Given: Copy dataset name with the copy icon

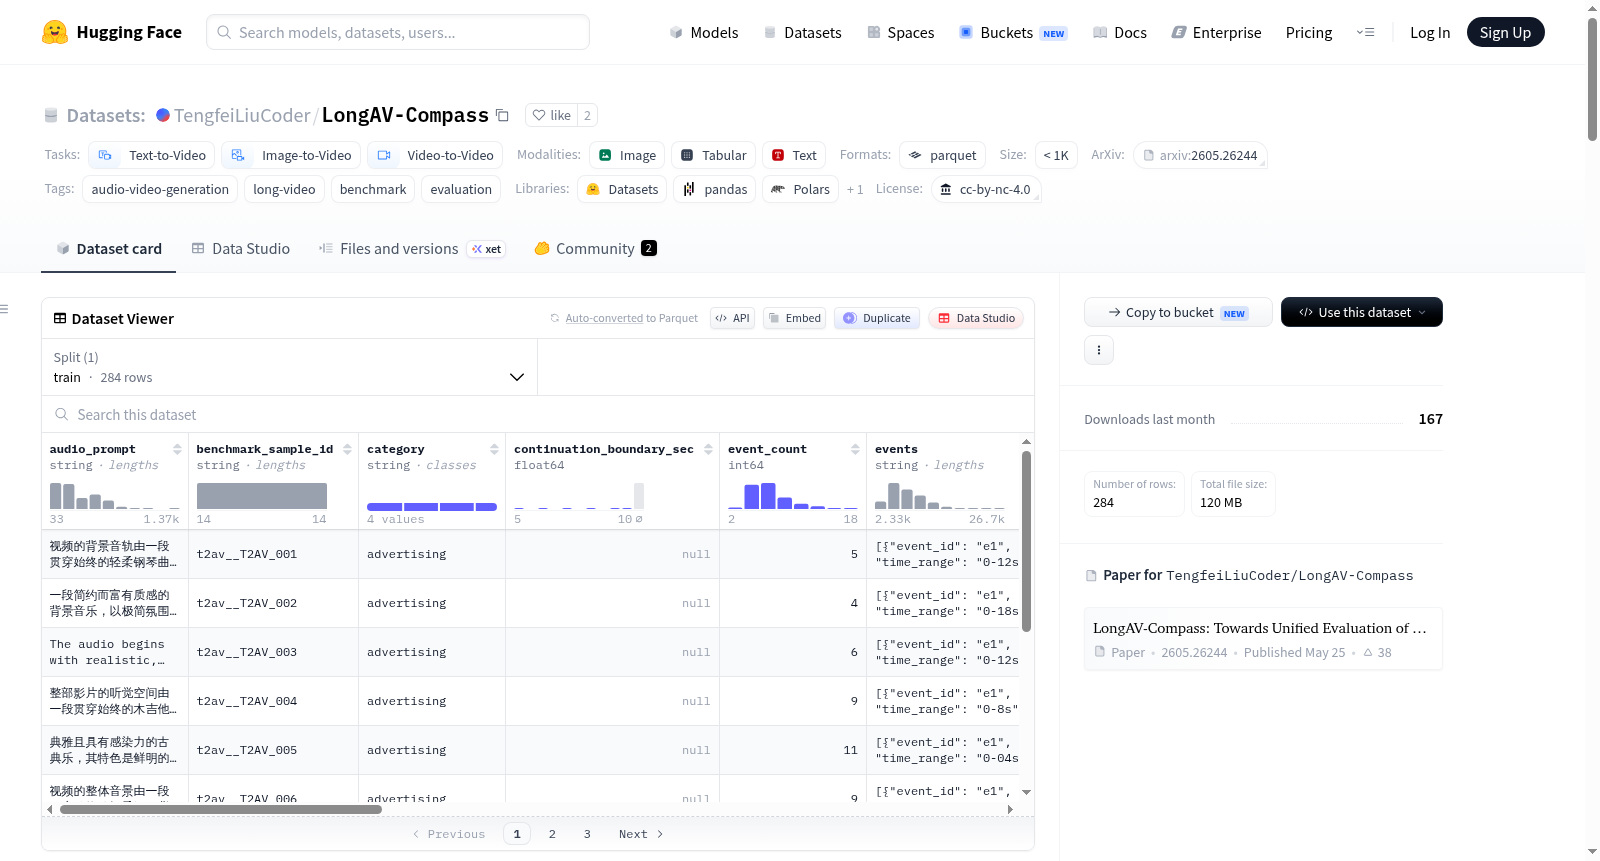Looking at the screenshot, I should (503, 115).
